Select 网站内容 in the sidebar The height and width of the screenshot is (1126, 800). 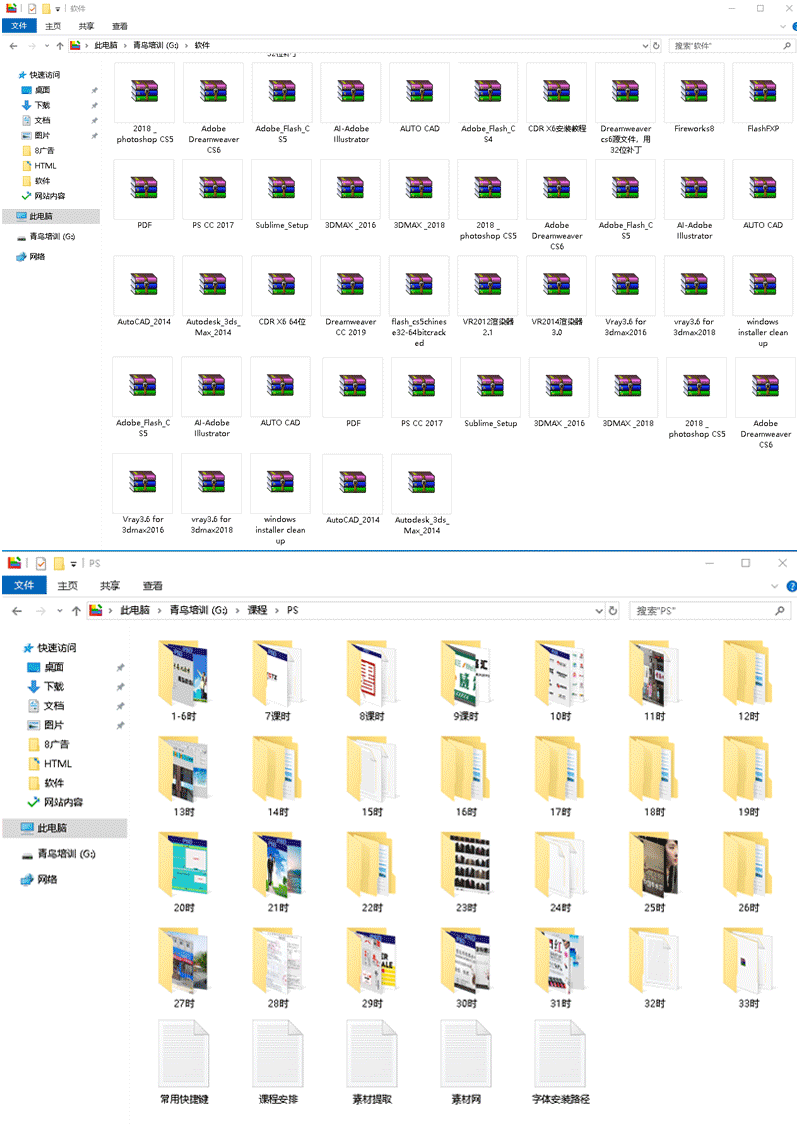pos(62,802)
